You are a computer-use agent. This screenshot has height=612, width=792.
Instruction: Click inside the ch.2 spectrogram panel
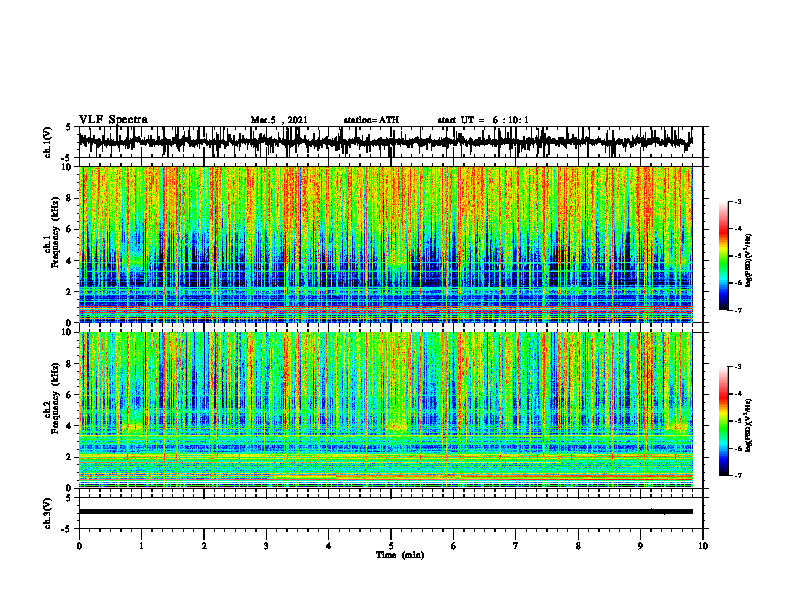click(x=385, y=410)
